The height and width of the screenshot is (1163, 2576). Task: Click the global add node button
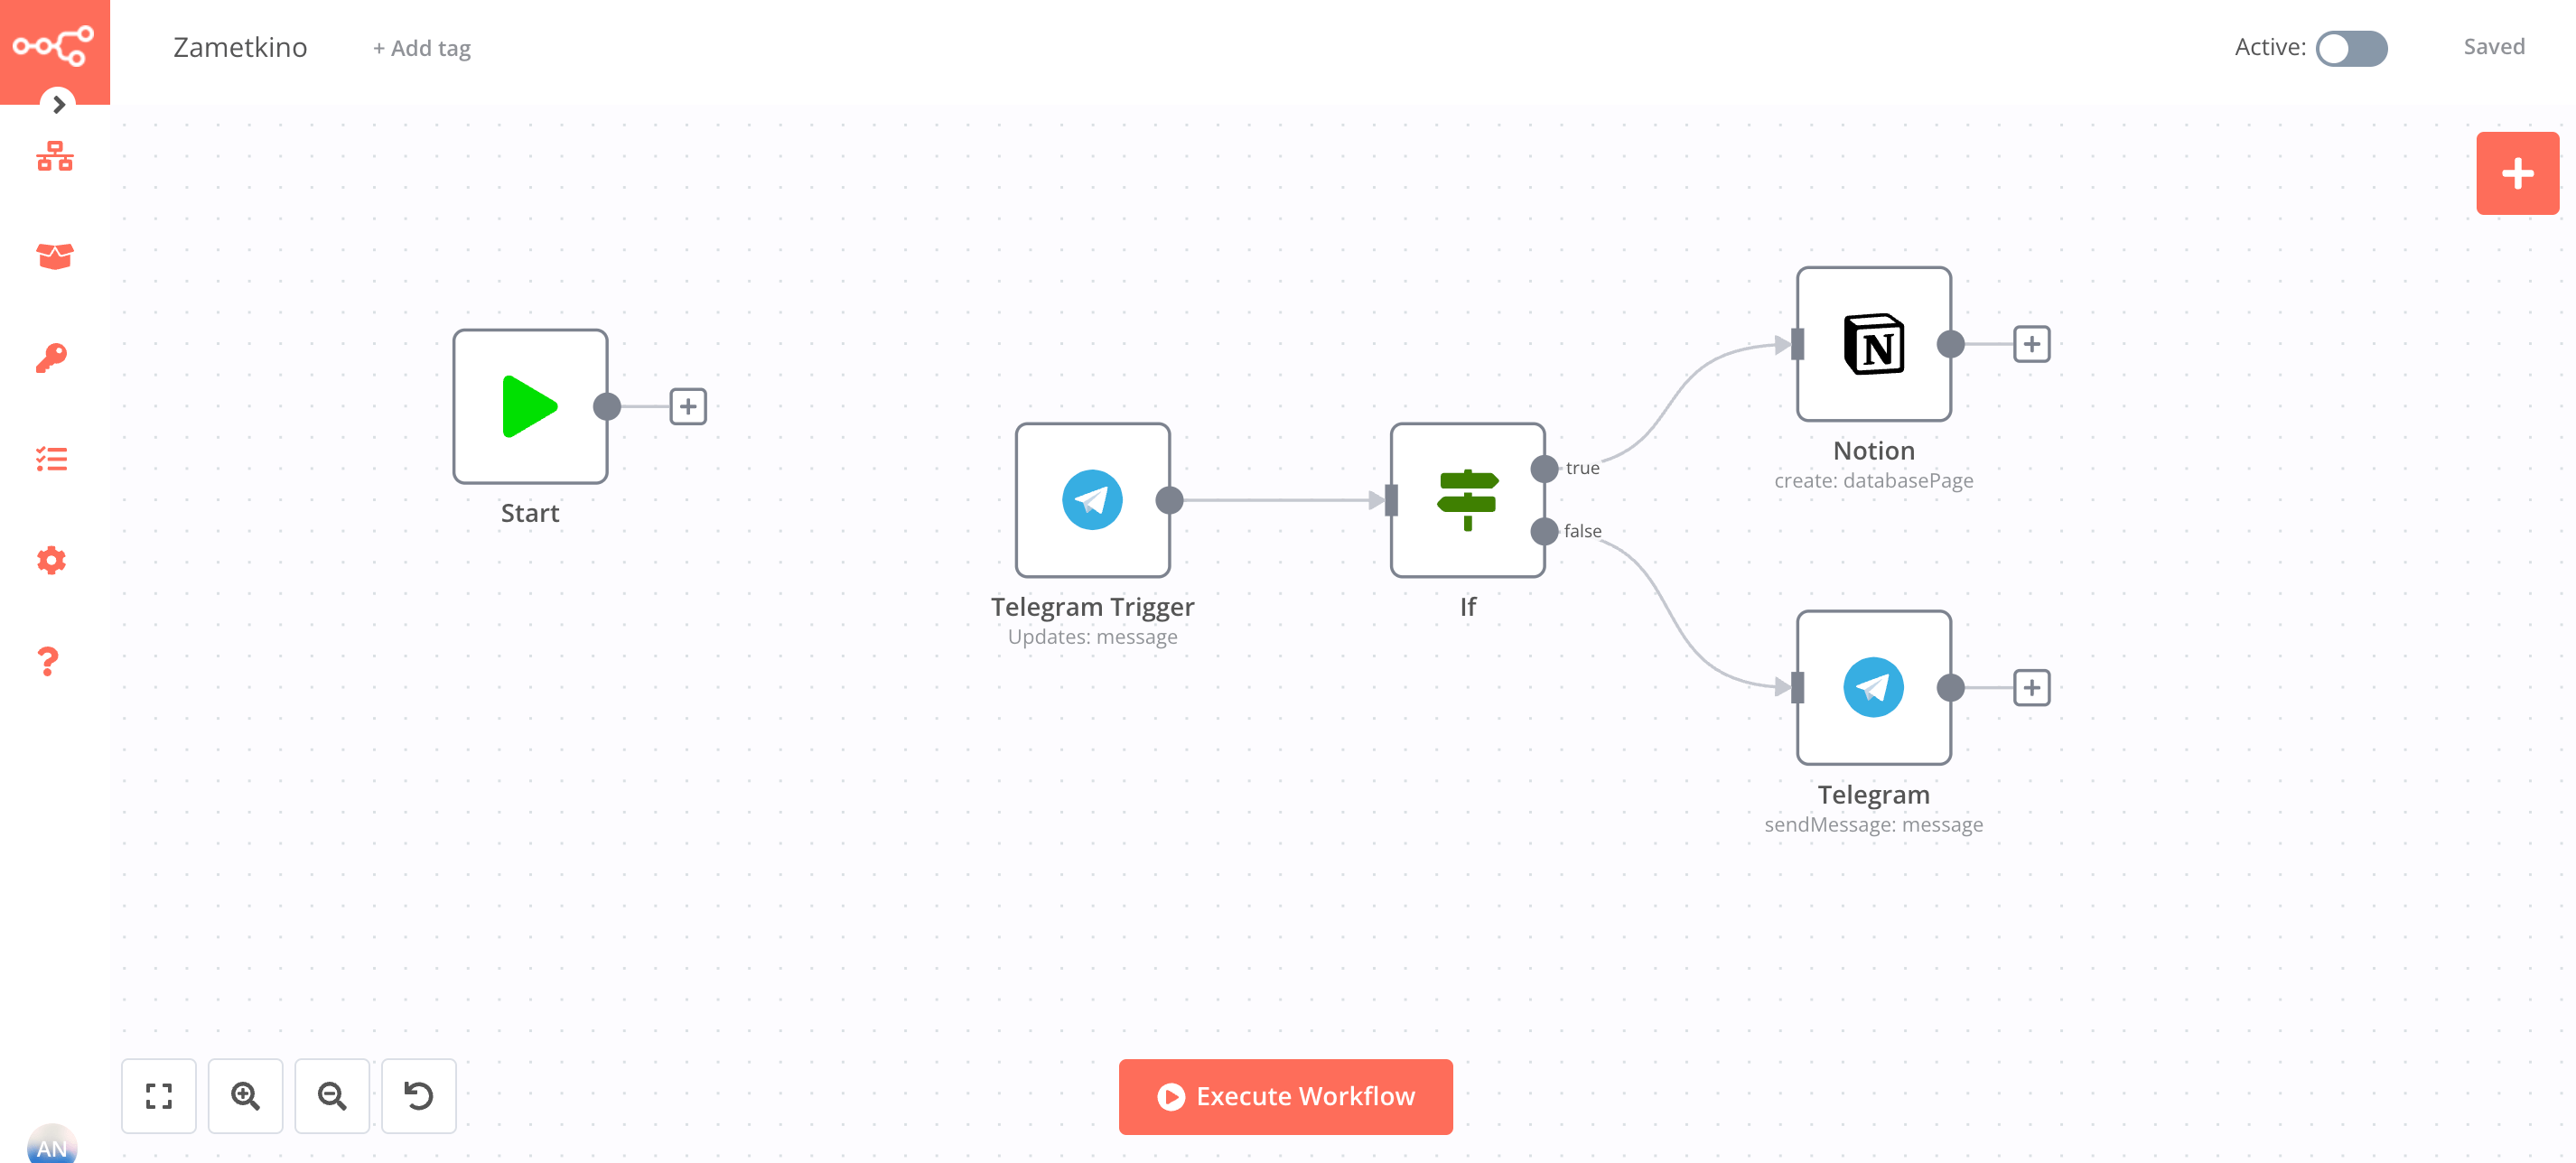coord(2518,172)
